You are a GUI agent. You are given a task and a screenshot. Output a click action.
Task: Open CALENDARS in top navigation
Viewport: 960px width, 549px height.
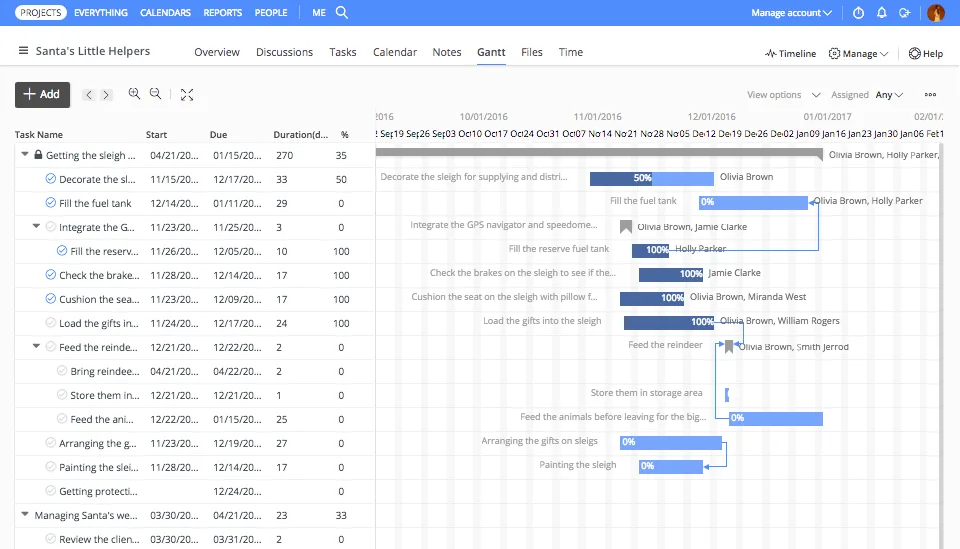point(165,12)
